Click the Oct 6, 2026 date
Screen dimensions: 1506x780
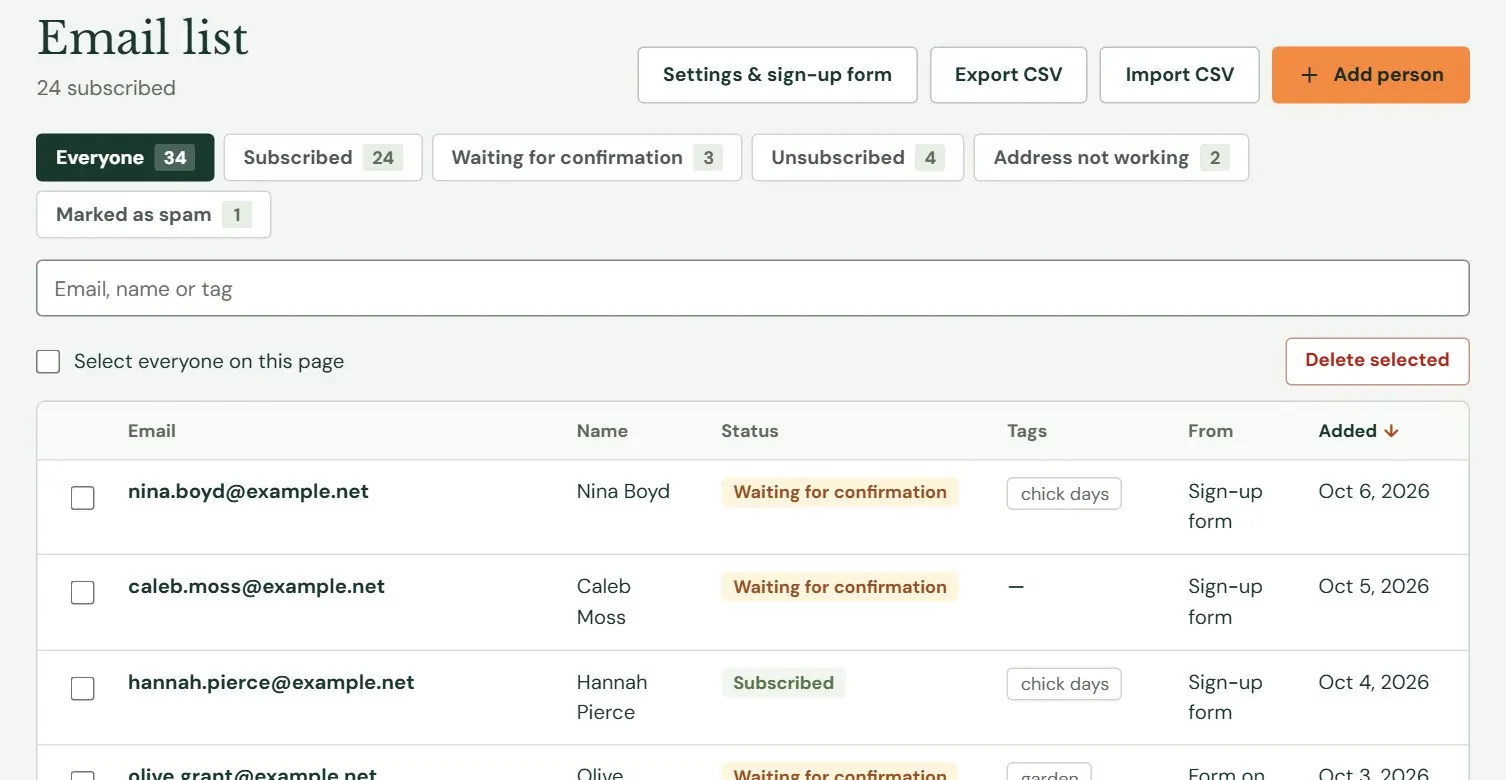(x=1374, y=491)
